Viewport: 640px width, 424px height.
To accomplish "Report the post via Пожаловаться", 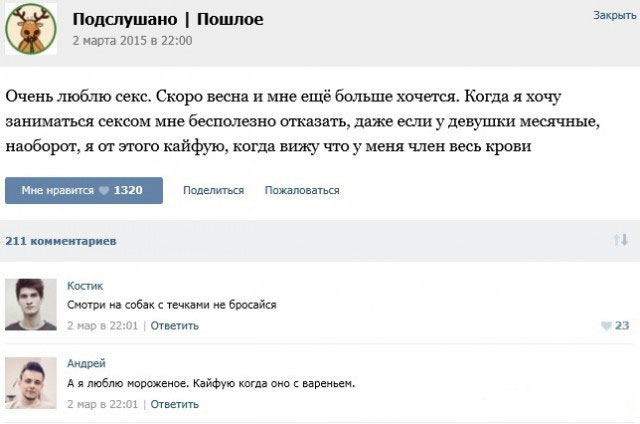I will click(x=301, y=190).
